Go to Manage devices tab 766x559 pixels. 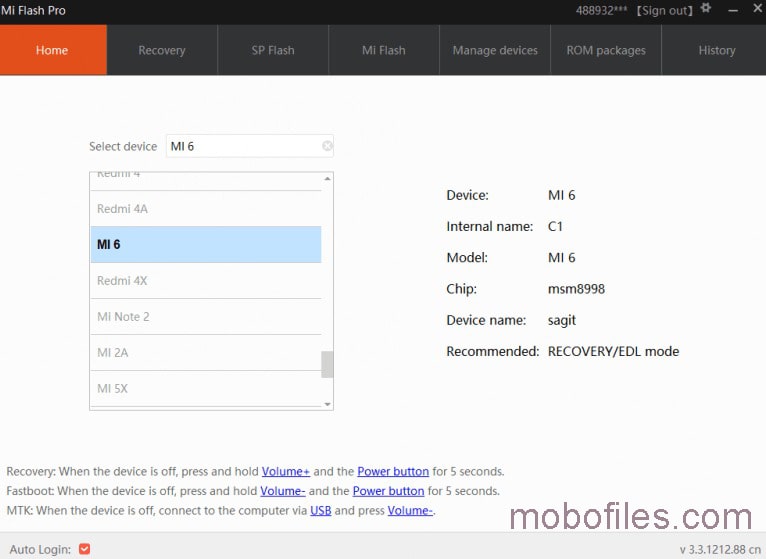[495, 50]
